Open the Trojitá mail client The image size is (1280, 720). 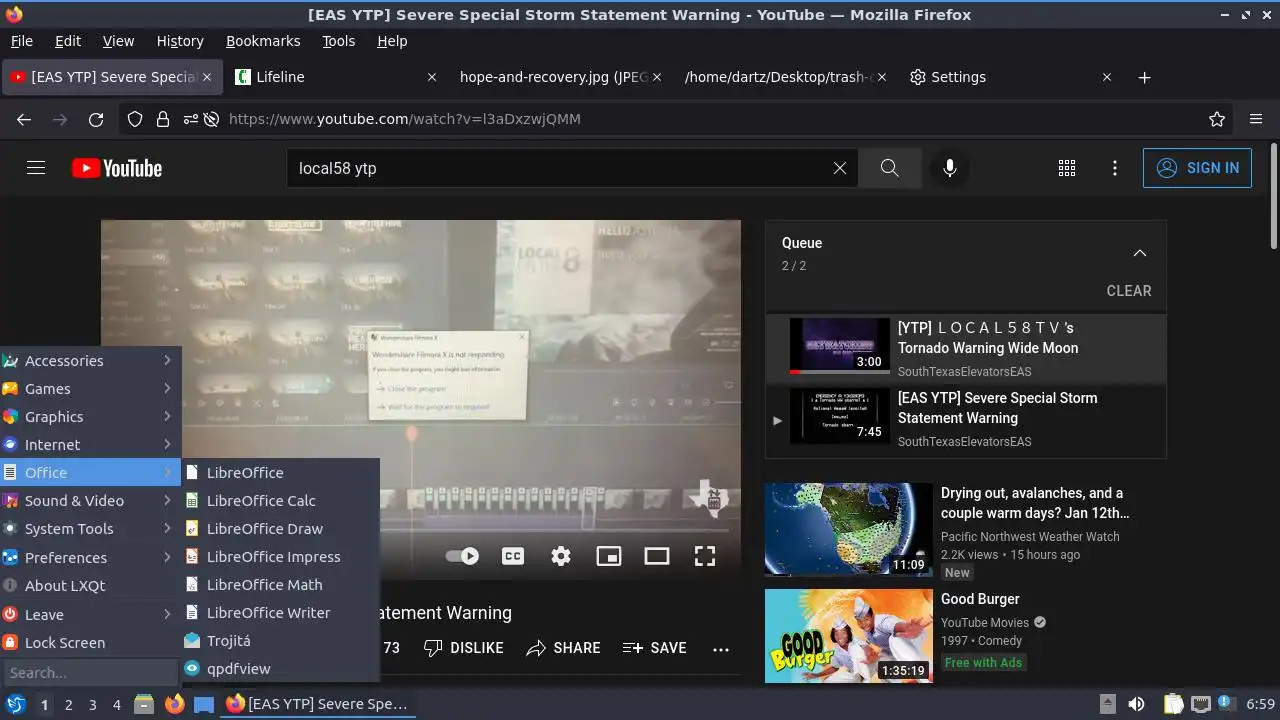tap(280, 640)
